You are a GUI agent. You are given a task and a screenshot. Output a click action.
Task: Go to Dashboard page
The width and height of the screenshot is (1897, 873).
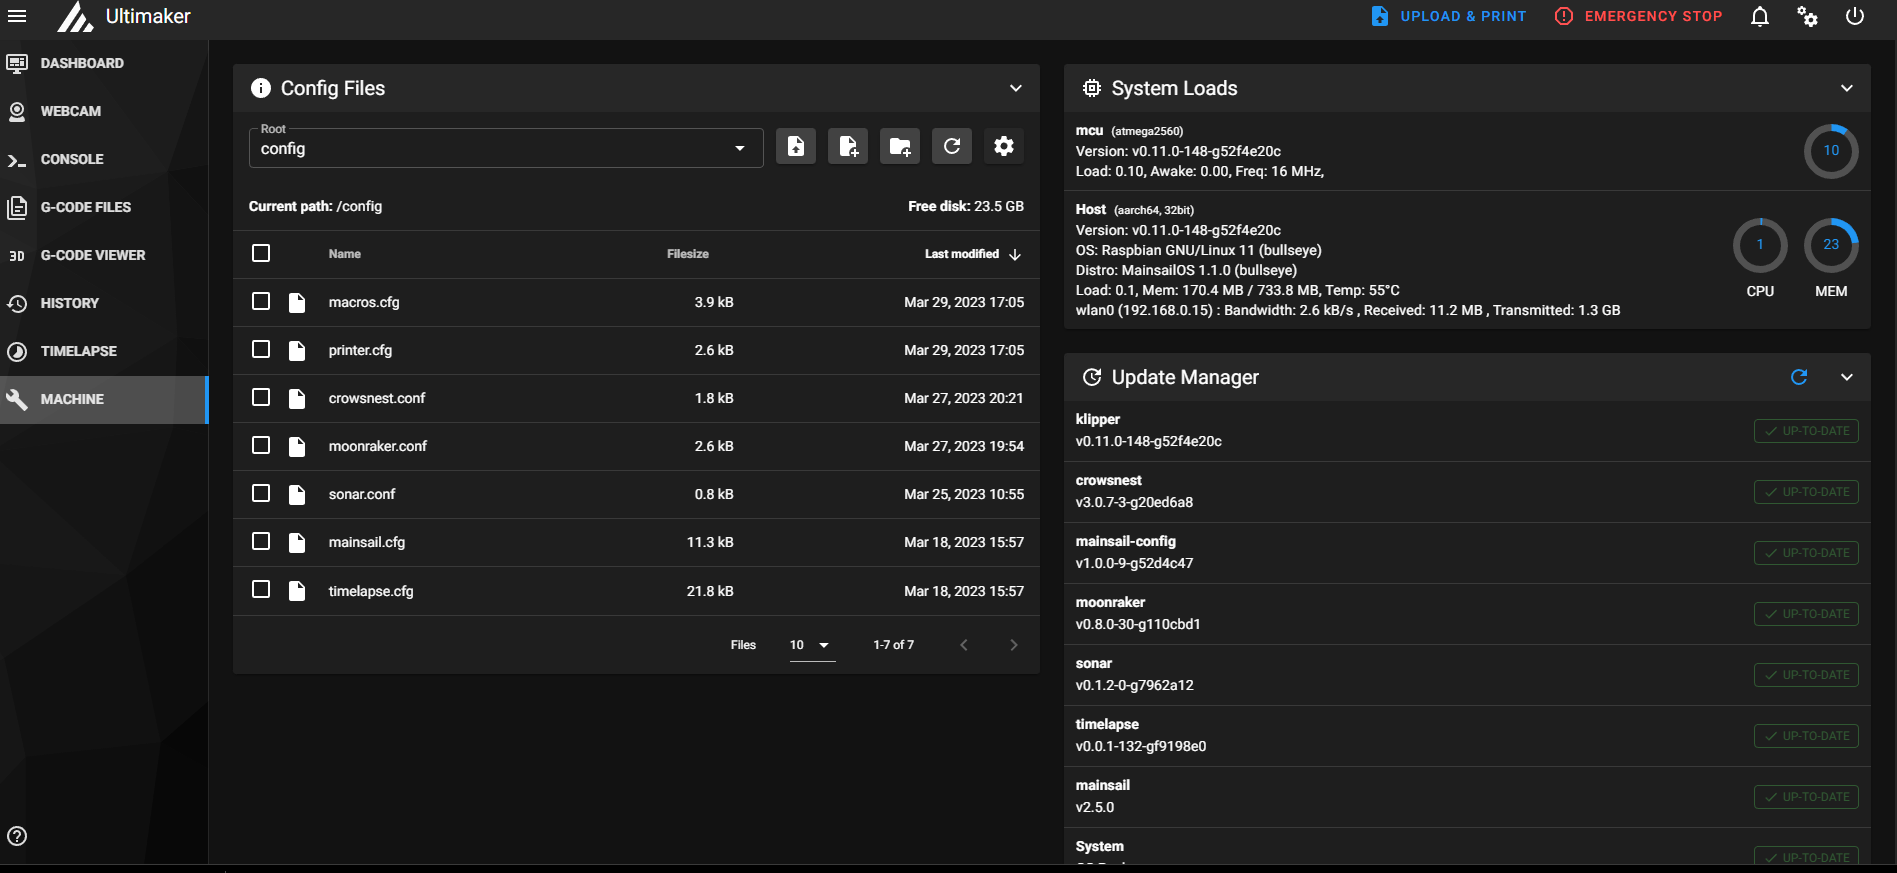pyautogui.click(x=104, y=63)
